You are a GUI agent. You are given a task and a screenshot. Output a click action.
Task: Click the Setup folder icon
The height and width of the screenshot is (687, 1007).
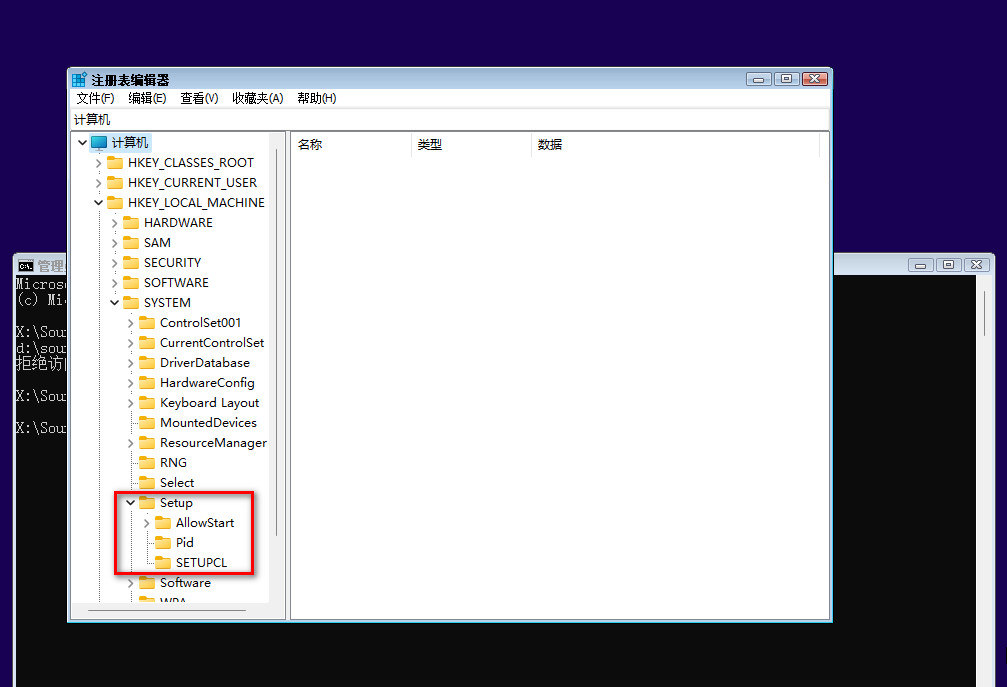click(147, 502)
